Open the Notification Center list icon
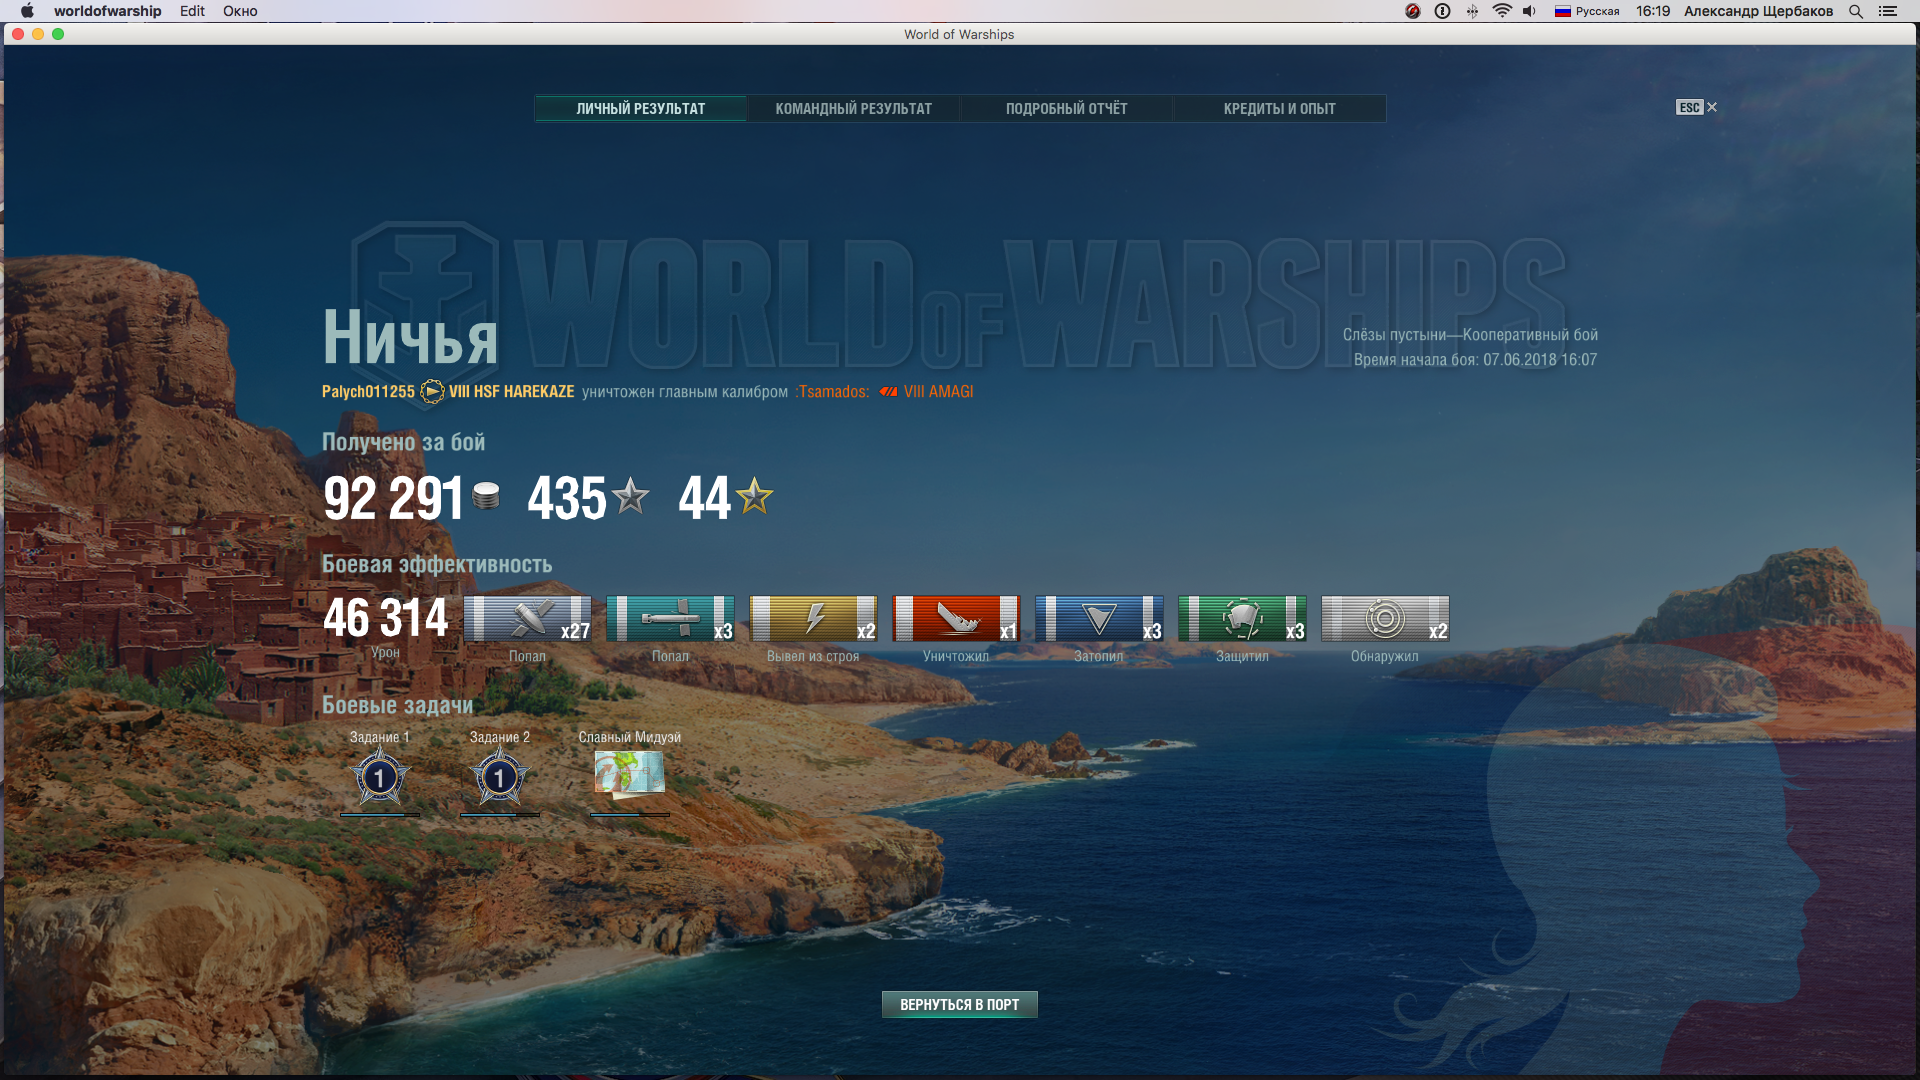This screenshot has height=1080, width=1920. [1888, 11]
